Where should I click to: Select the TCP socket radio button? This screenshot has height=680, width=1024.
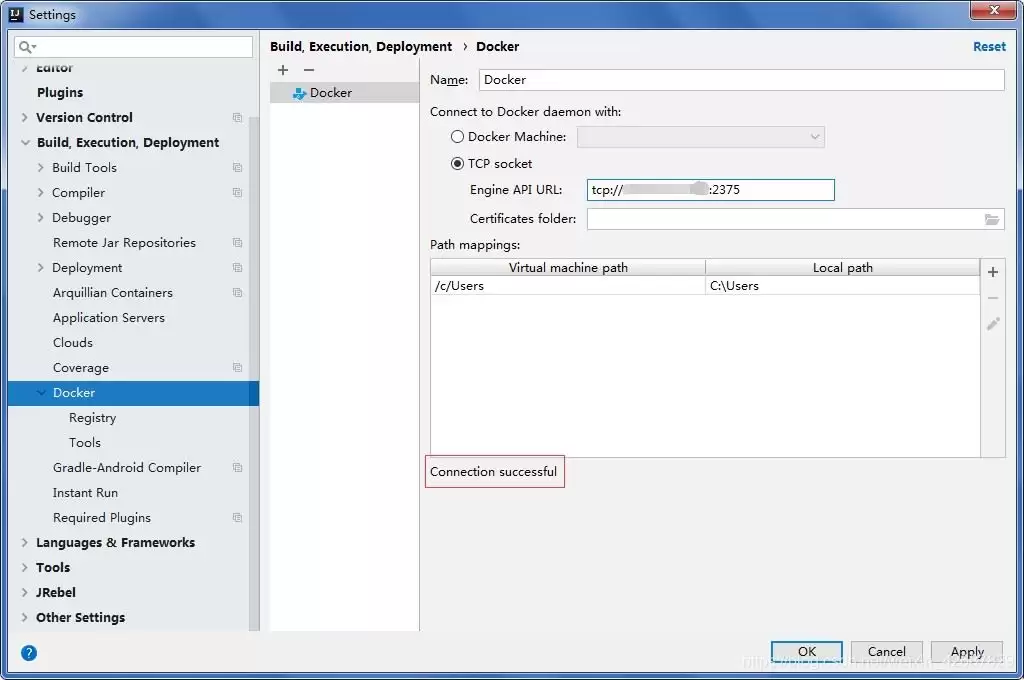[457, 164]
